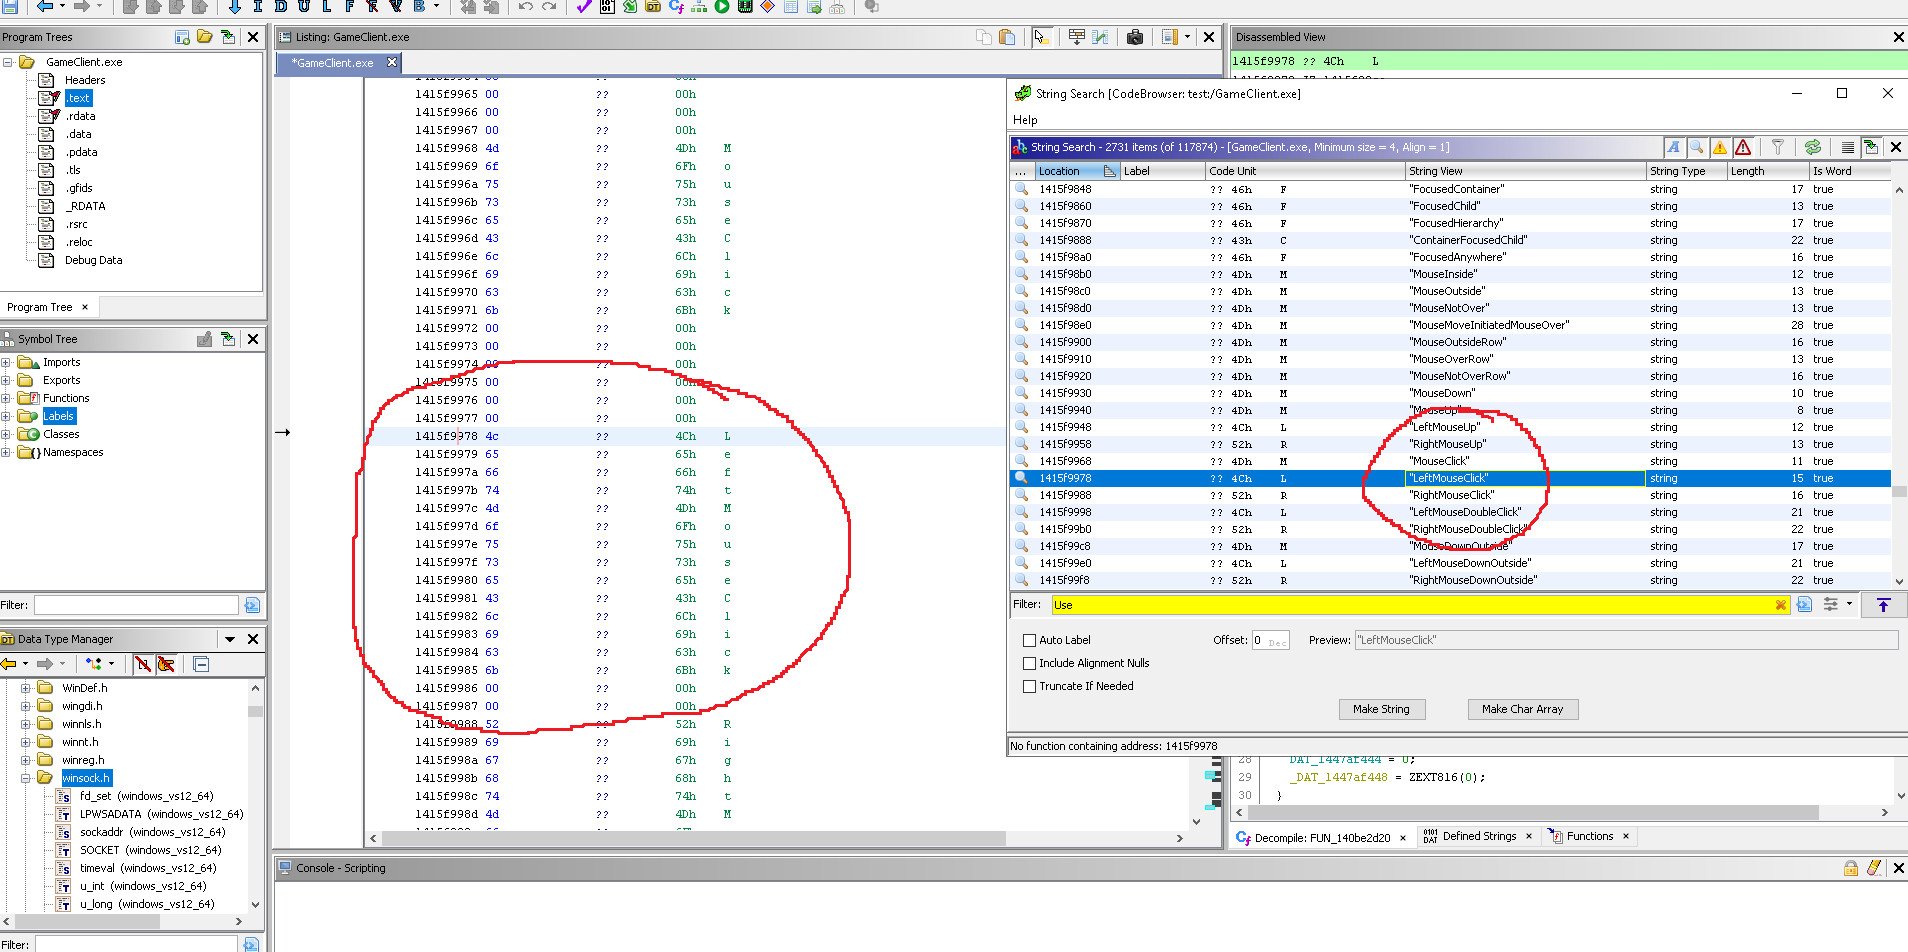
Task: Select Decompile: FUN_140be2d20 tab
Action: [x=1322, y=837]
